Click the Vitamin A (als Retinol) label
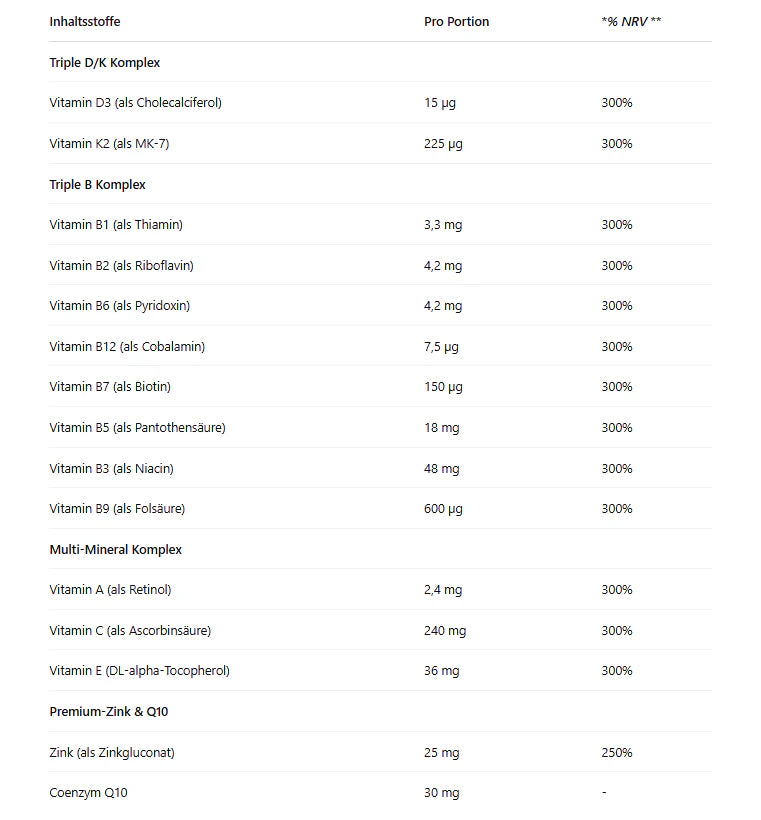 tap(110, 590)
